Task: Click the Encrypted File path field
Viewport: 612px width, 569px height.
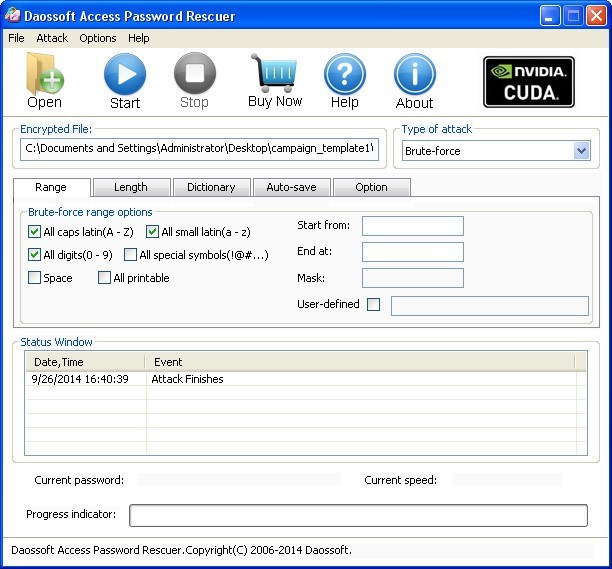Action: 199,149
